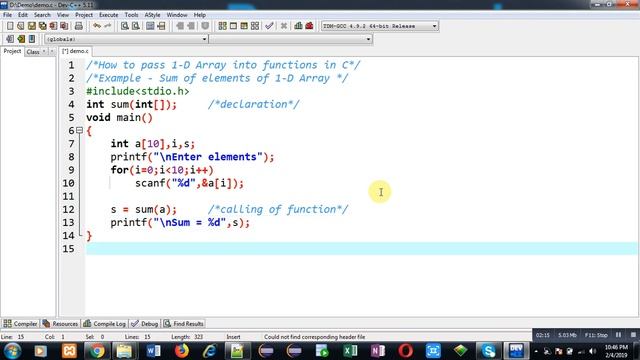Click the Goto Function toolbar icon

click(150, 26)
